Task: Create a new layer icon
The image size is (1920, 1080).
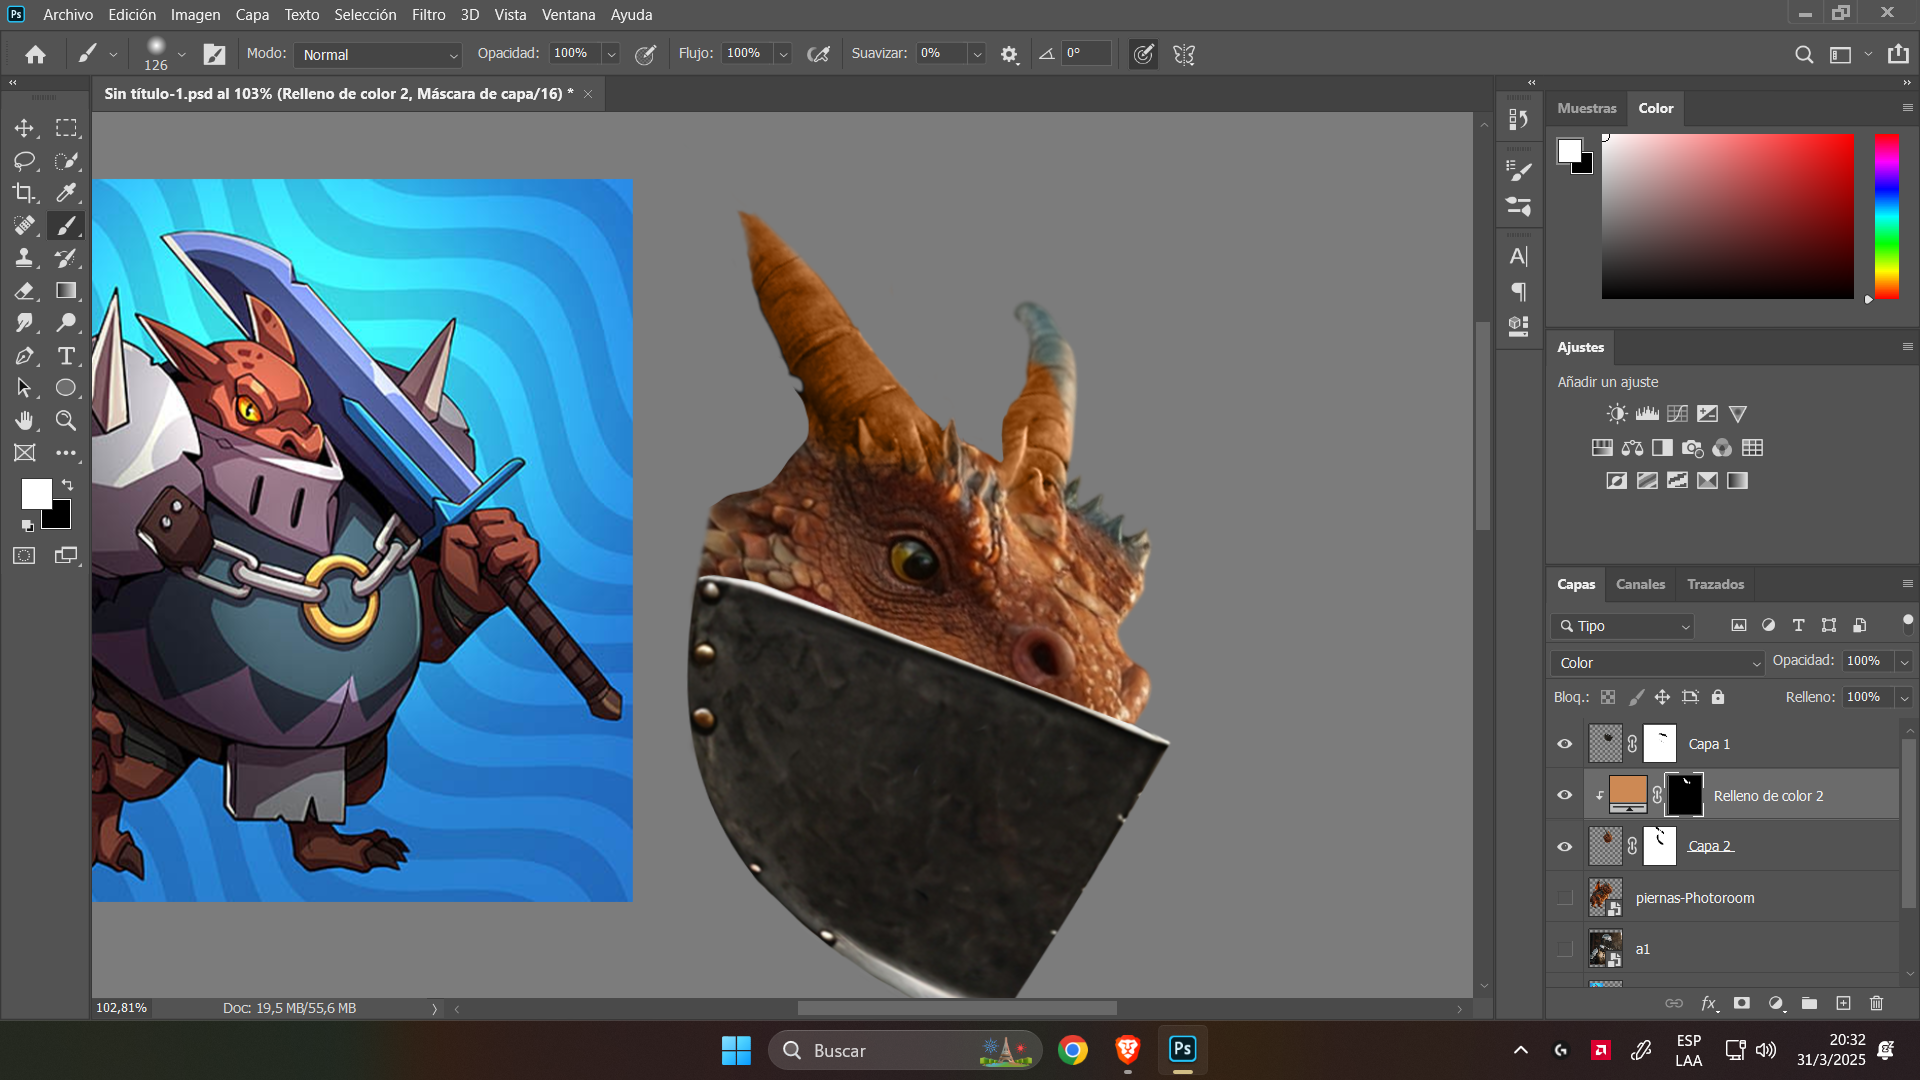Action: pyautogui.click(x=1843, y=1003)
